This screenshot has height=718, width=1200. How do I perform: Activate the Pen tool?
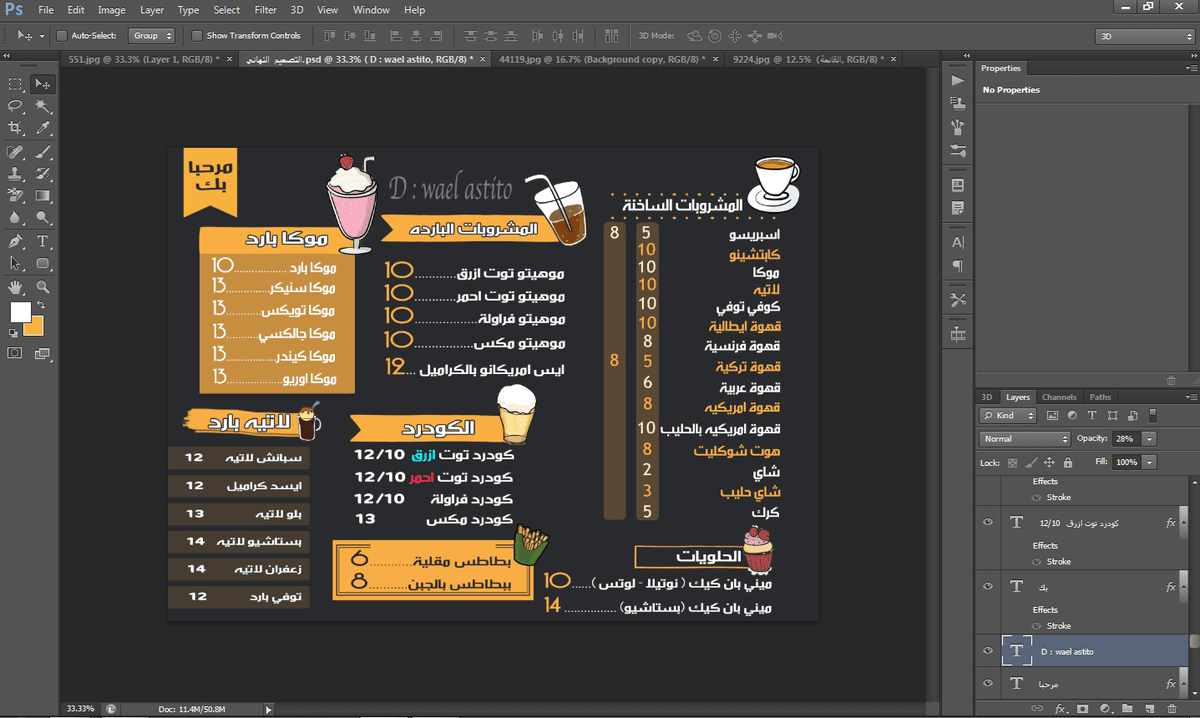(x=15, y=241)
